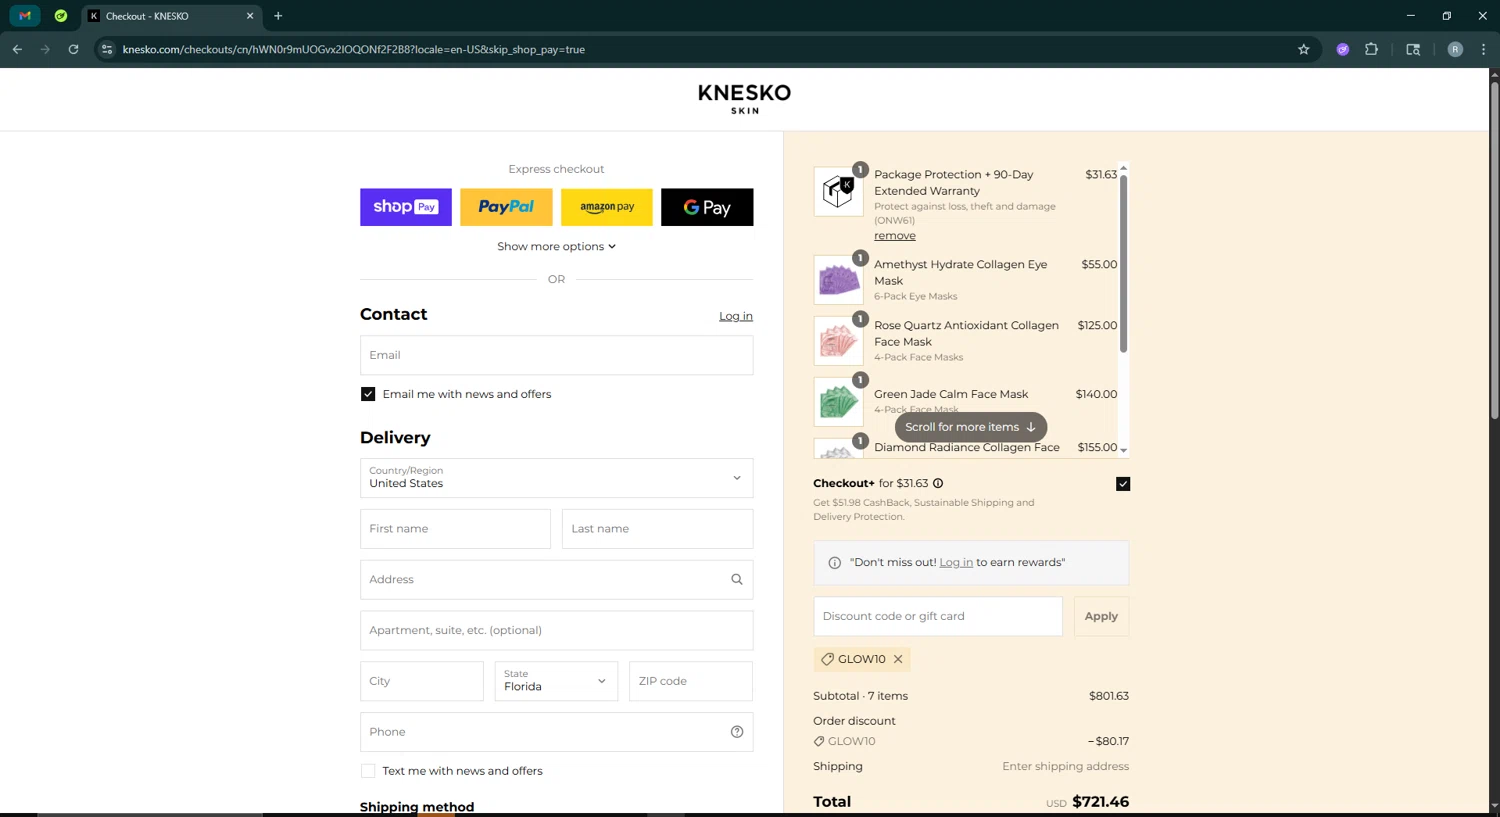Image resolution: width=1500 pixels, height=817 pixels.
Task: Click the Amethyst Hydrate Eye Mask thumbnail
Action: coord(838,280)
